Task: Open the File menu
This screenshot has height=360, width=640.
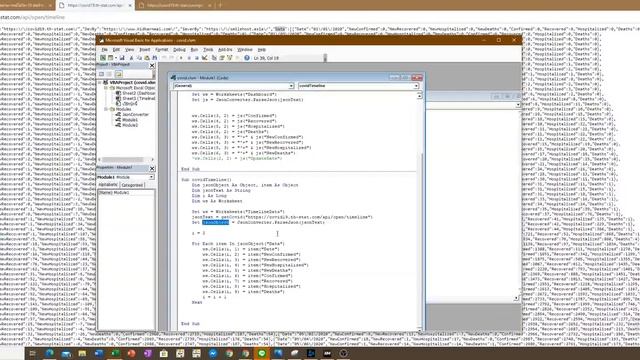Action: (104, 49)
